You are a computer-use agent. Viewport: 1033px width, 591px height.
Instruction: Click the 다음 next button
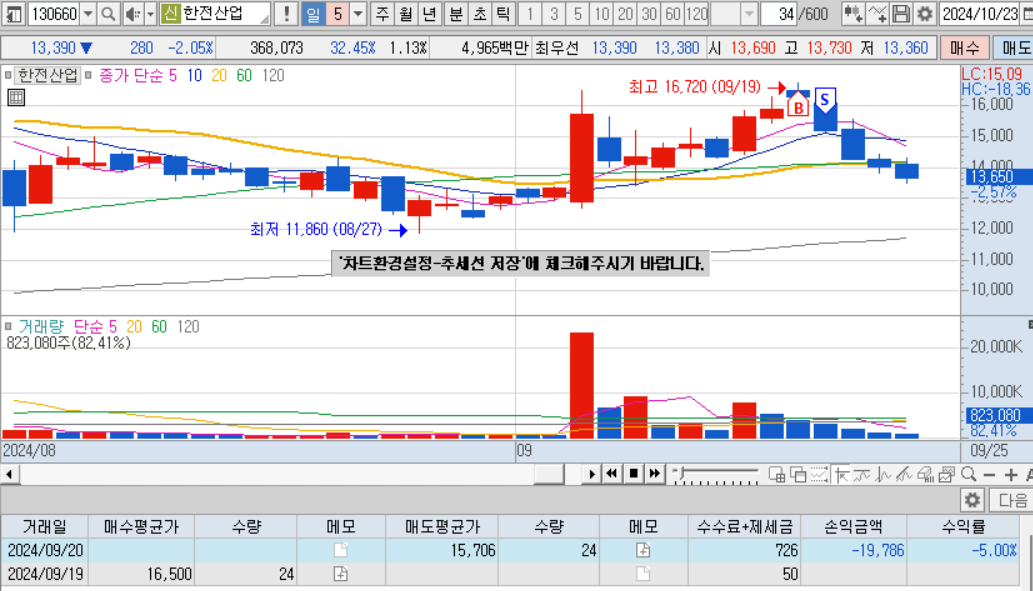click(x=1011, y=500)
